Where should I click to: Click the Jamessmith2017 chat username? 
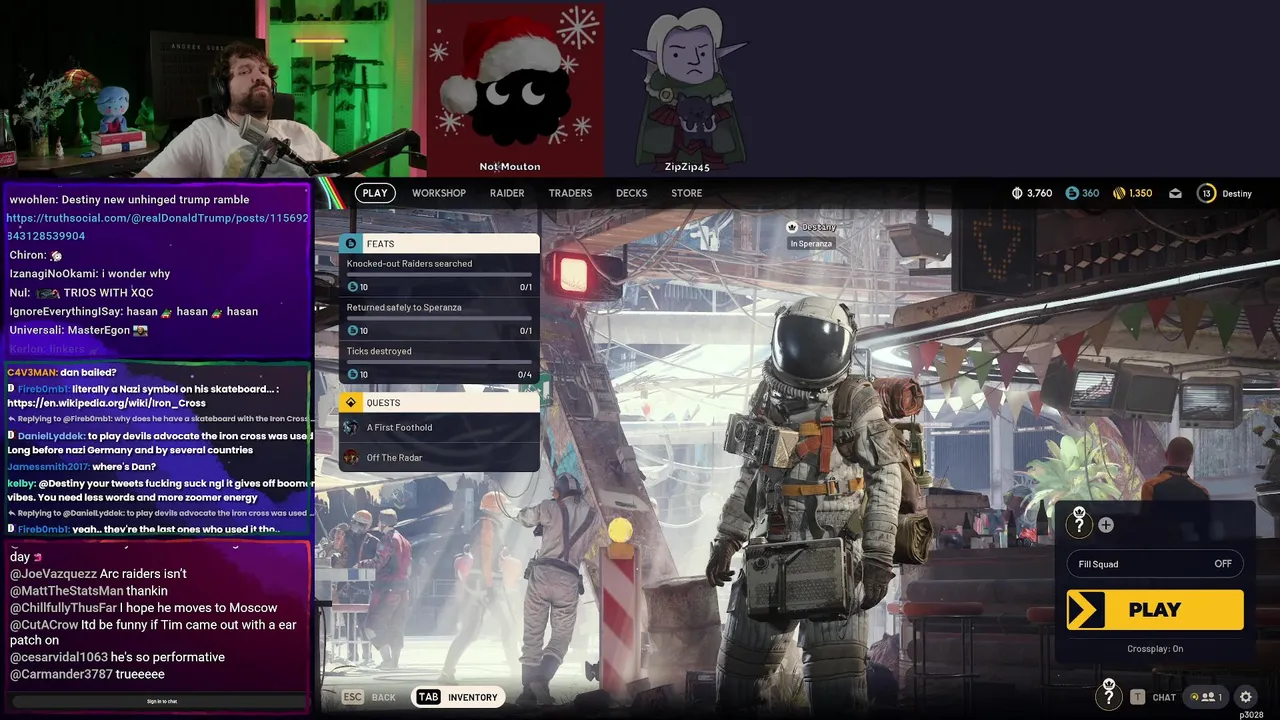48,466
